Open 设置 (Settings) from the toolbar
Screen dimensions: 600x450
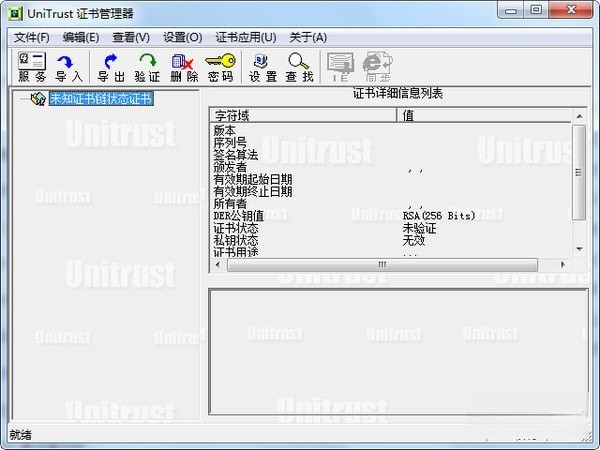point(263,67)
